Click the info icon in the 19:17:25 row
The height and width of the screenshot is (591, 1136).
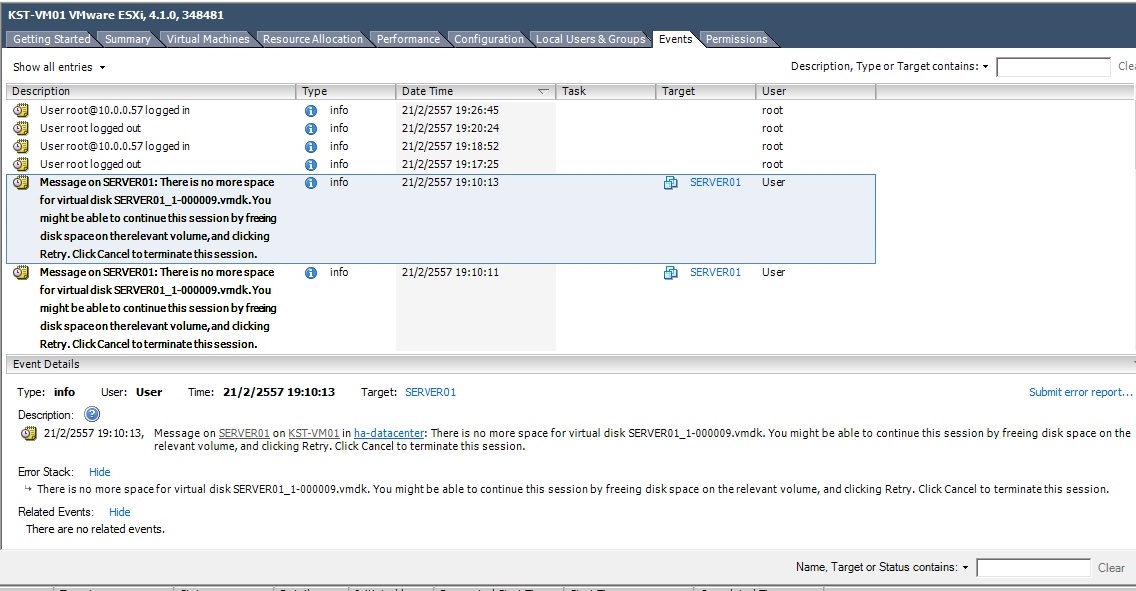point(311,165)
